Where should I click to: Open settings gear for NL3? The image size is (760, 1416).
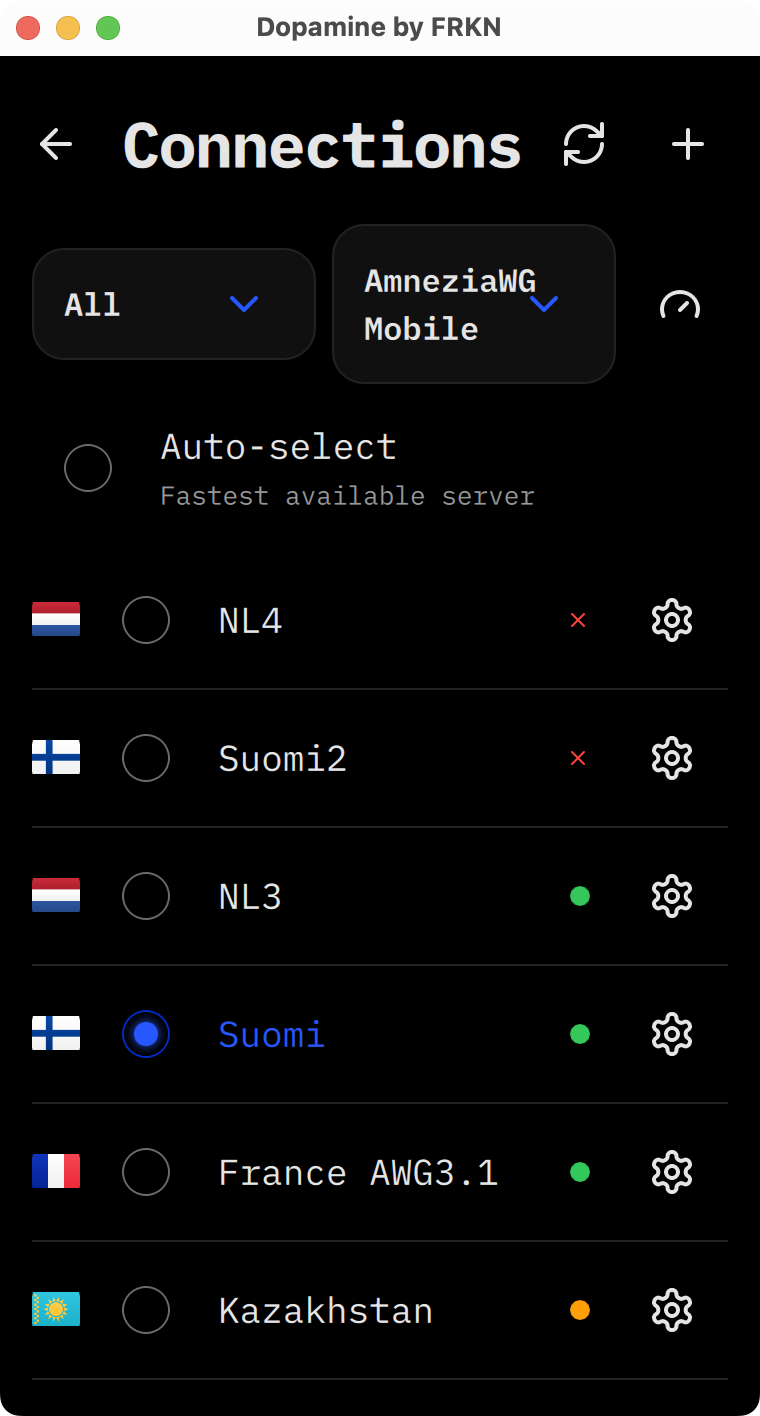pos(672,896)
